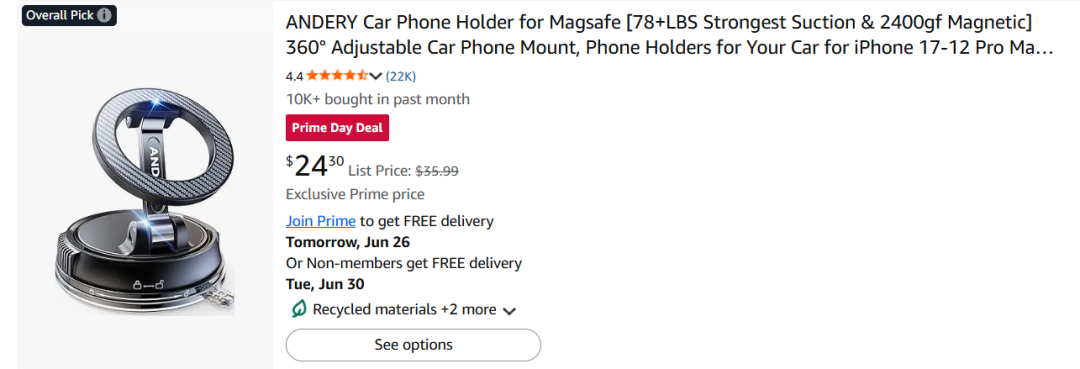The image size is (1080, 369).
Task: Click the Overall Pick label
Action: (60, 15)
